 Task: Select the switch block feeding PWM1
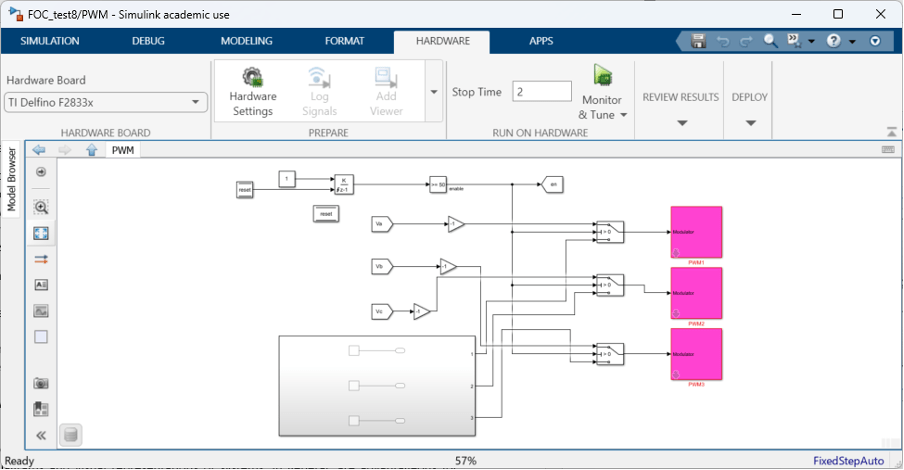[610, 232]
